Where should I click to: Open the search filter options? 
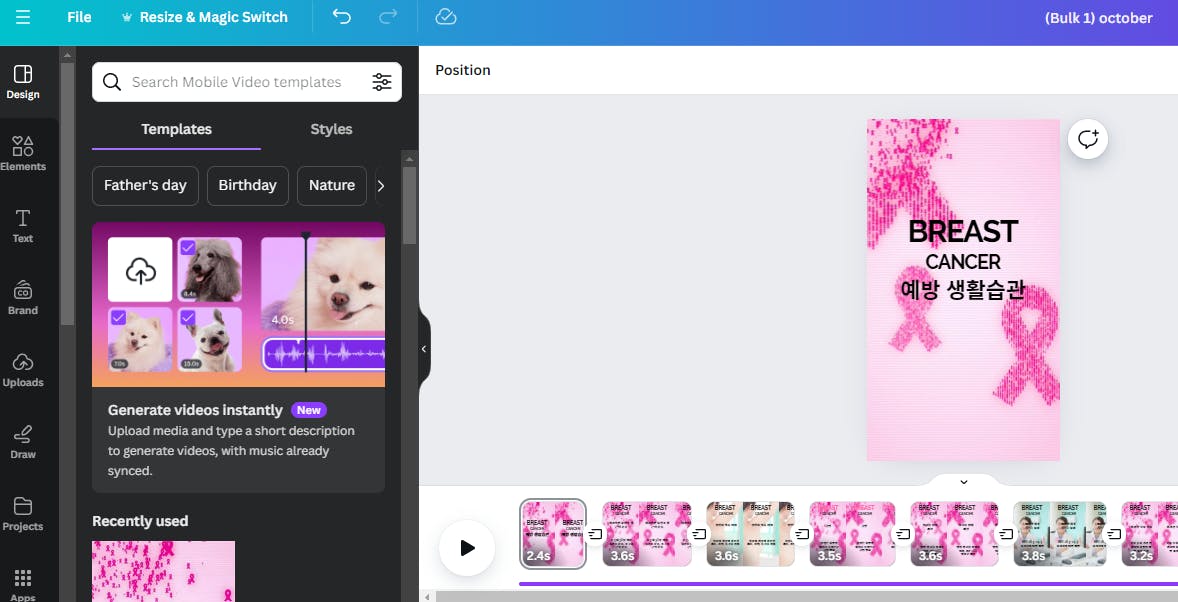[382, 82]
